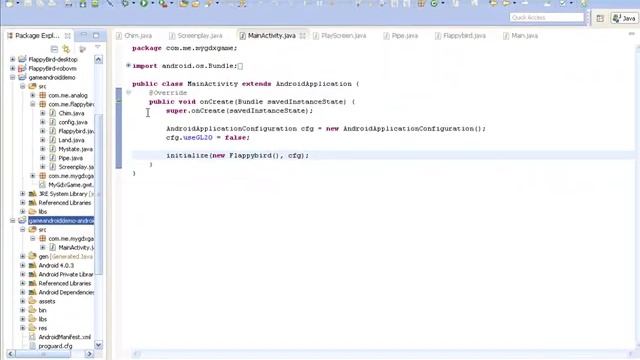Switch to the Flappybird.java editor tab
The height and width of the screenshot is (360, 640).
click(x=460, y=36)
